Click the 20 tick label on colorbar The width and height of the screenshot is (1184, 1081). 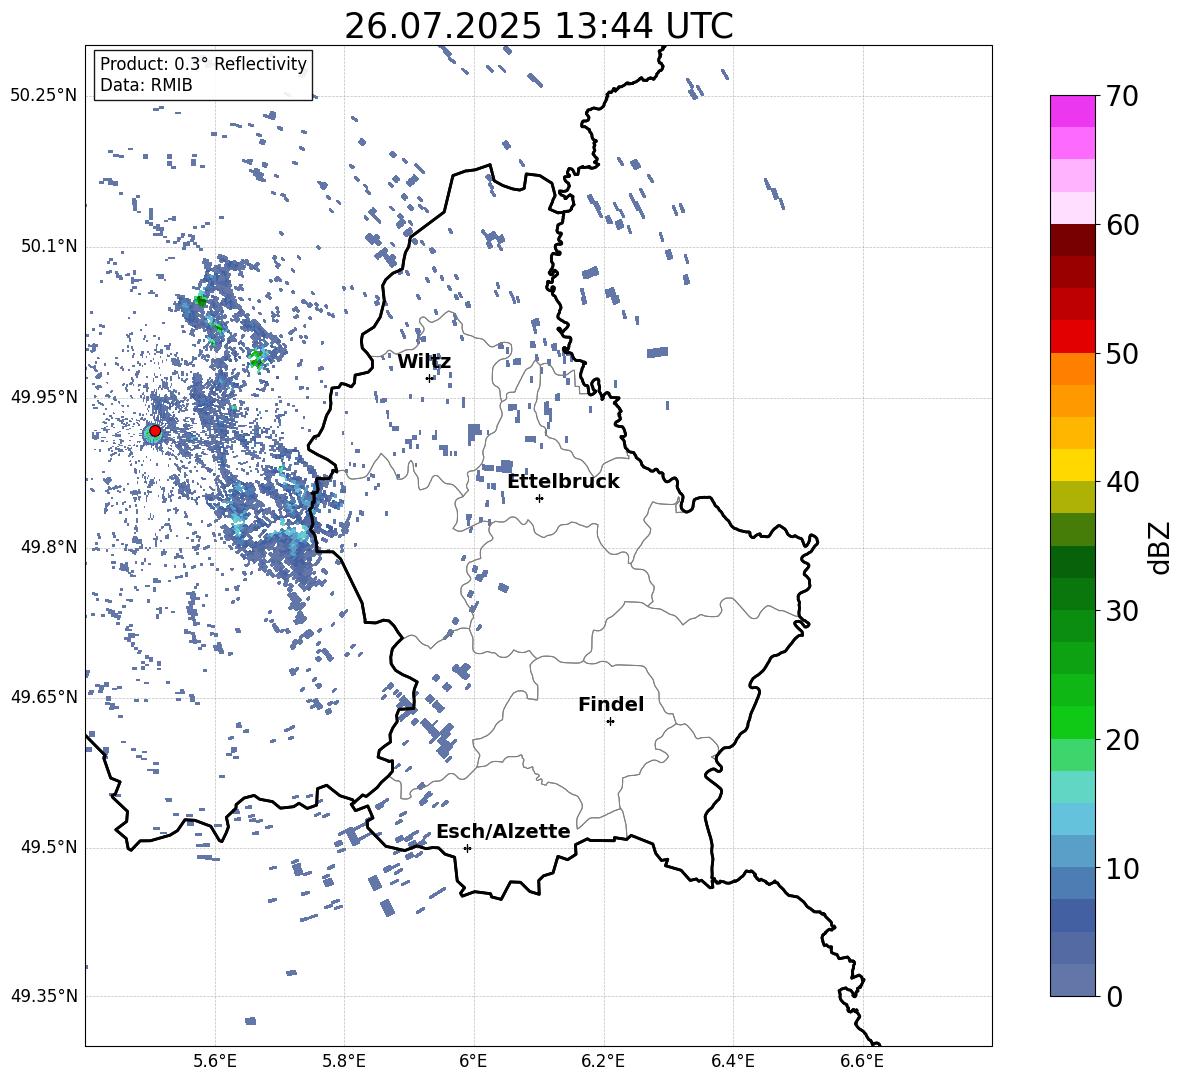click(1122, 740)
